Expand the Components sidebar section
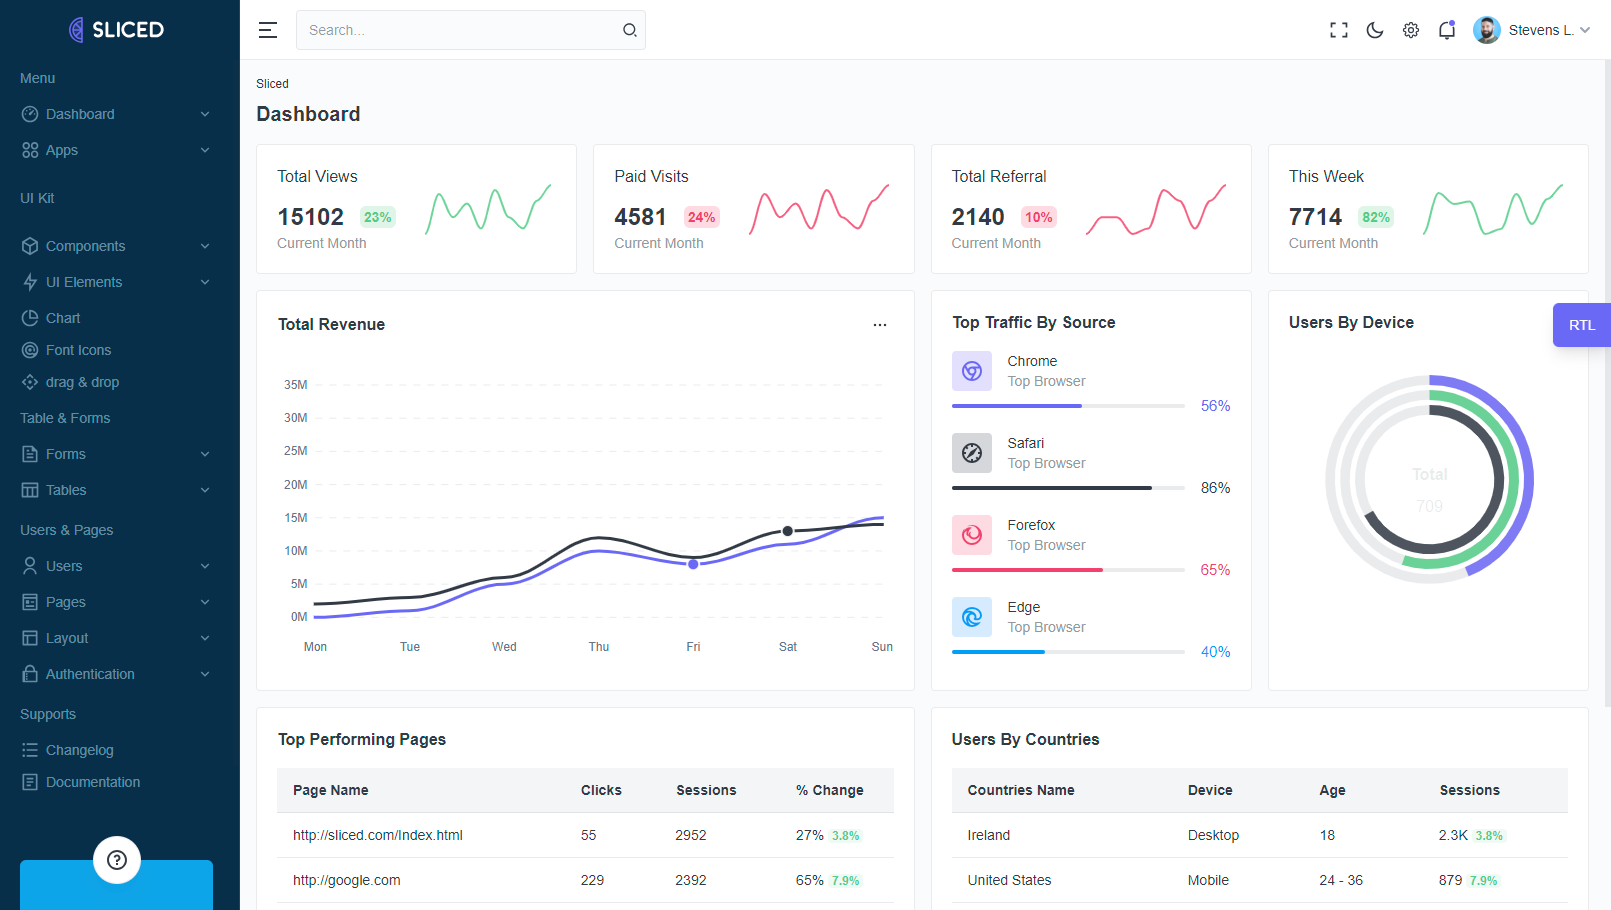This screenshot has height=910, width=1611. click(x=116, y=246)
